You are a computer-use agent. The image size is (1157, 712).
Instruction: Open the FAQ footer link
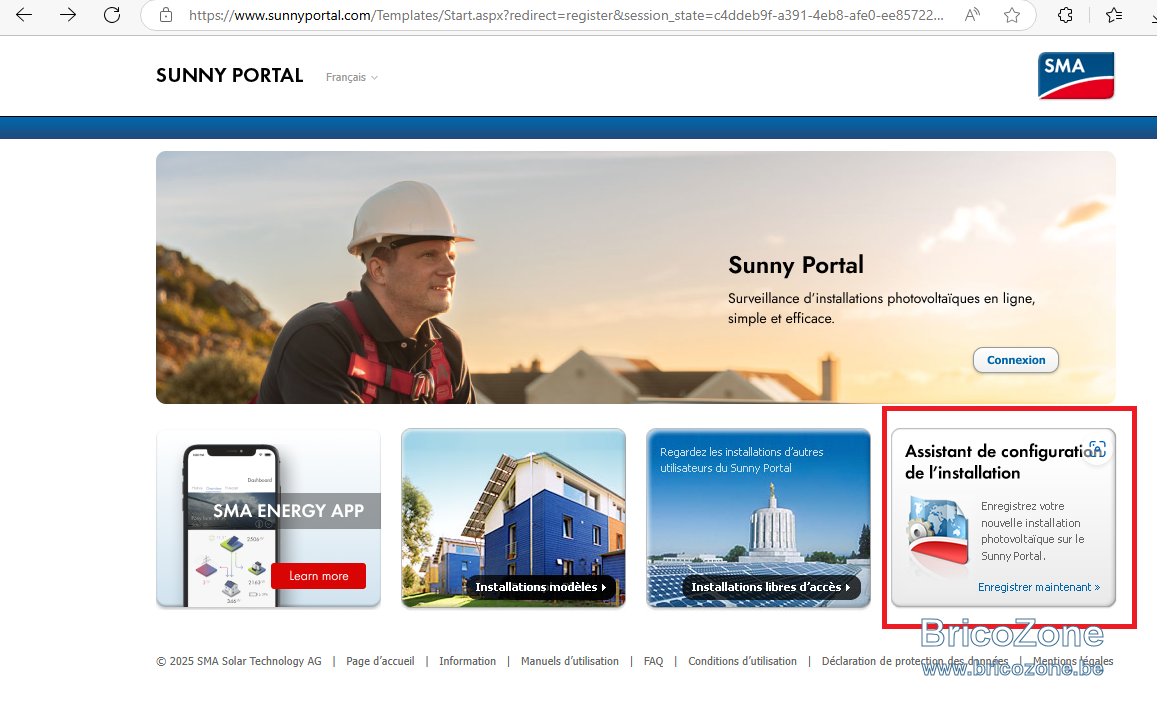tap(653, 661)
